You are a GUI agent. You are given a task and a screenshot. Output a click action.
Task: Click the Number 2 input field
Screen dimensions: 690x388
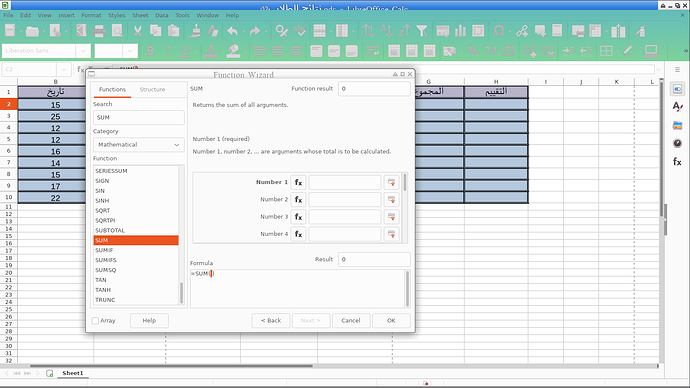345,199
